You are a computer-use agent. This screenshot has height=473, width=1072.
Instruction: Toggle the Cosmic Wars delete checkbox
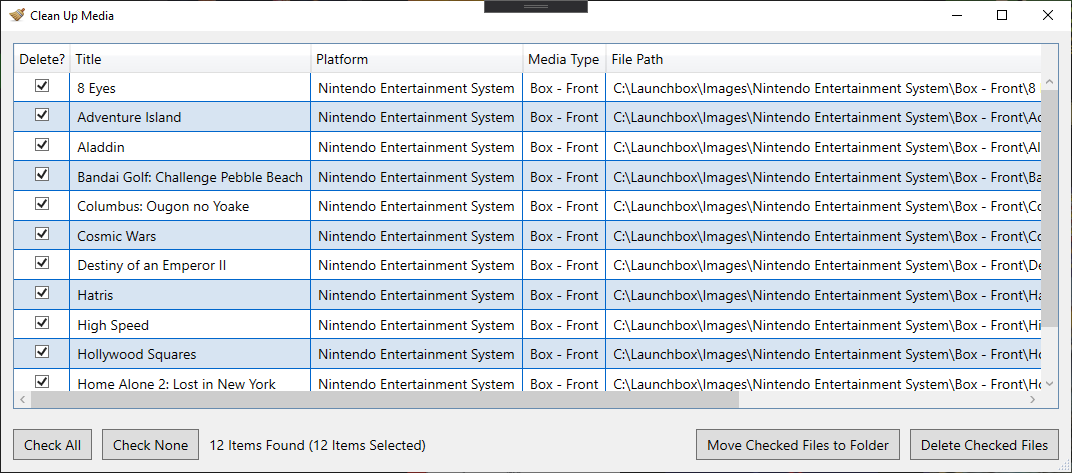(42, 234)
